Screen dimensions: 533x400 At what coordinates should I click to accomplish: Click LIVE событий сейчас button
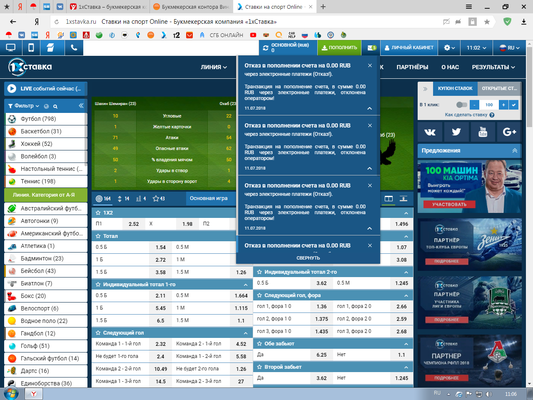click(46, 89)
